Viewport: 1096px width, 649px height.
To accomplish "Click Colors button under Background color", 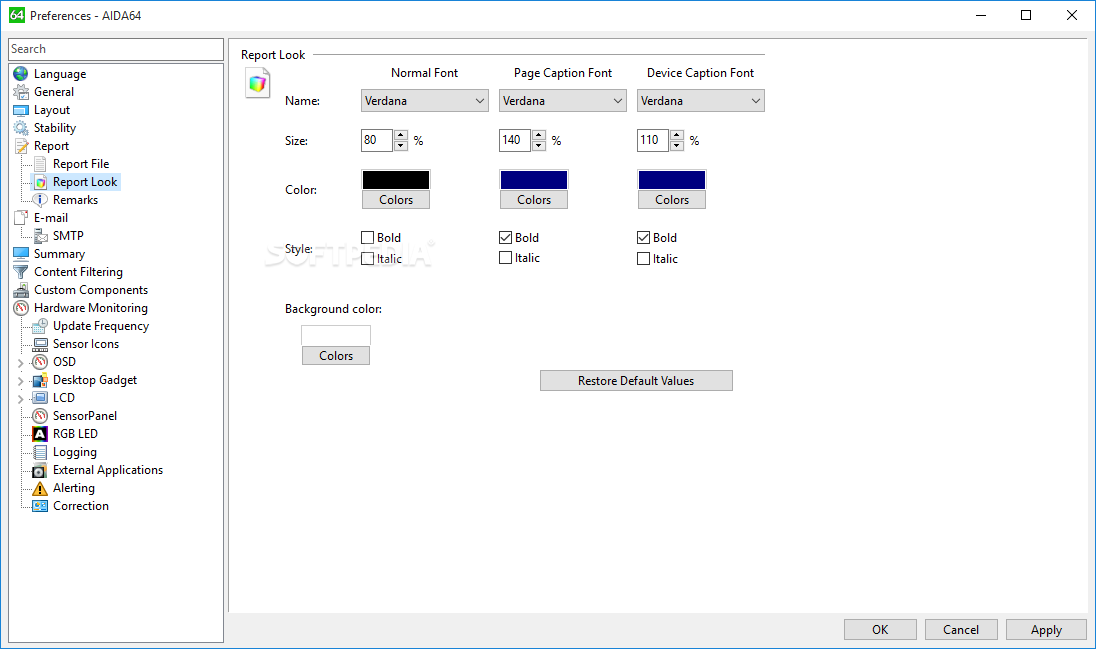I will tap(336, 355).
